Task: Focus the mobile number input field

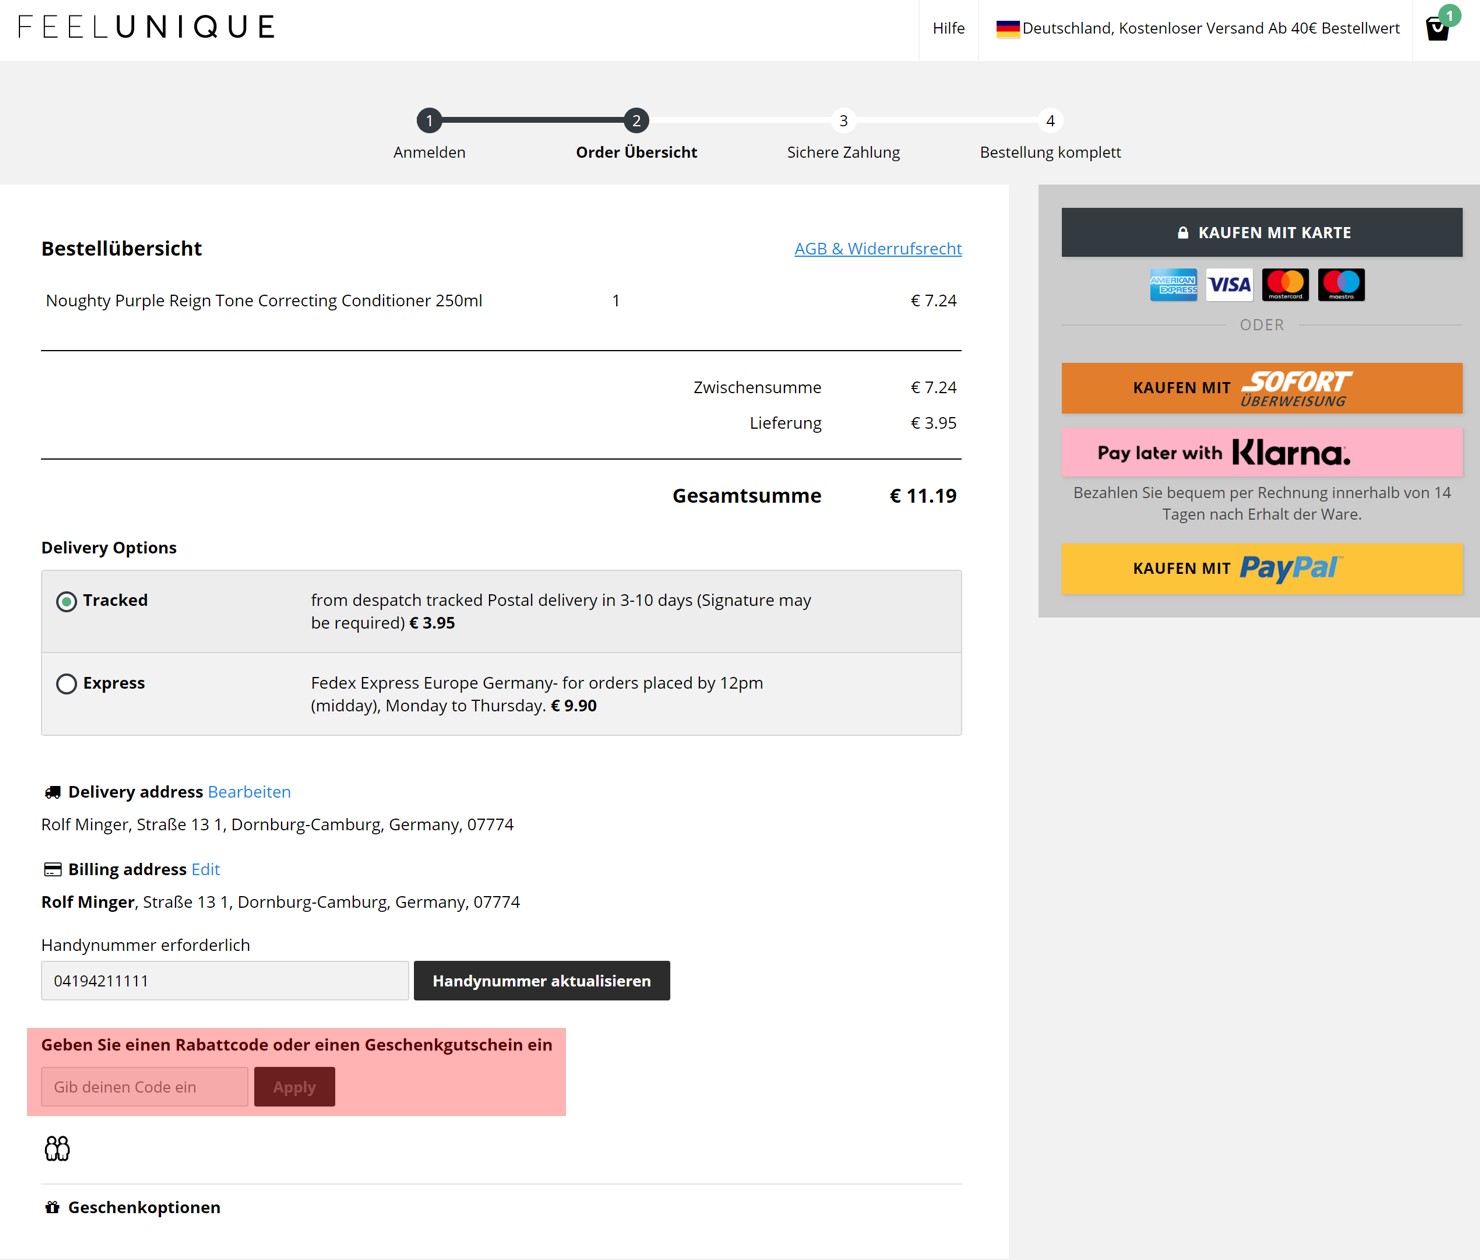Action: coord(225,981)
